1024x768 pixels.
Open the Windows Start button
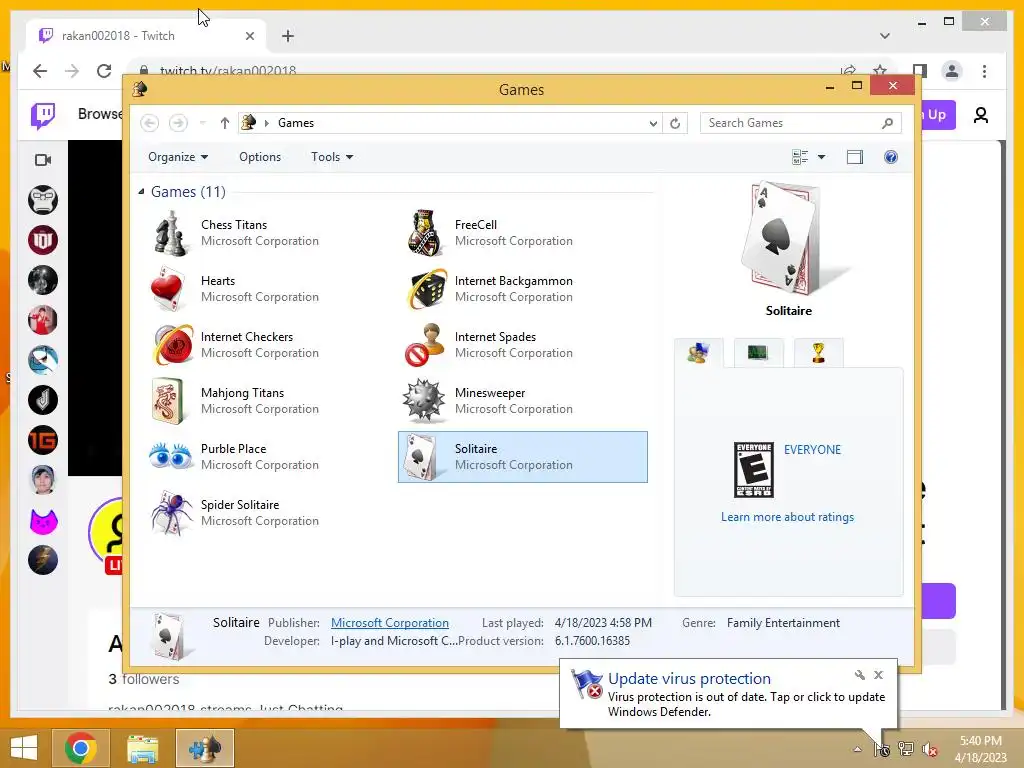coord(24,748)
